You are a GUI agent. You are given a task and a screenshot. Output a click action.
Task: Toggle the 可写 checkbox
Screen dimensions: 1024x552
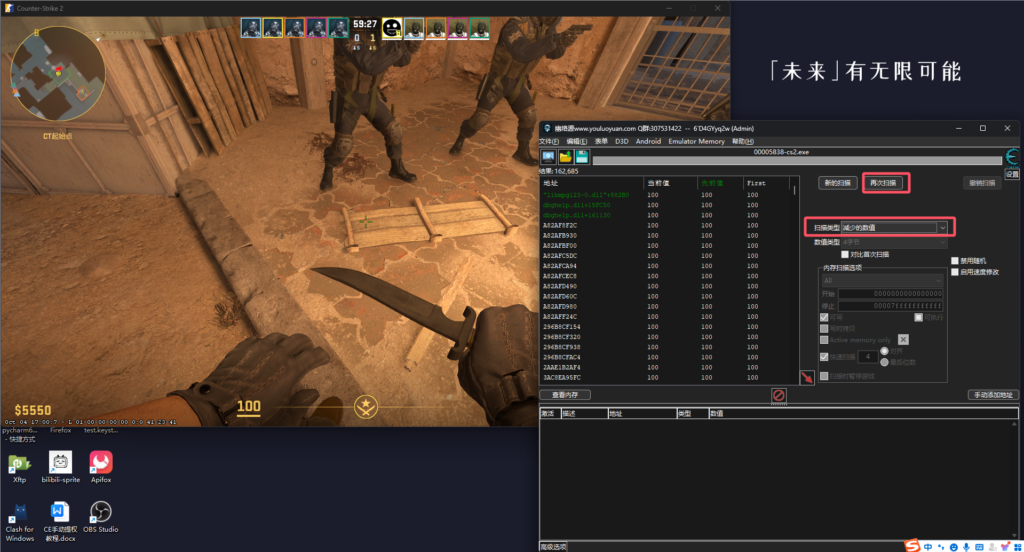[824, 317]
